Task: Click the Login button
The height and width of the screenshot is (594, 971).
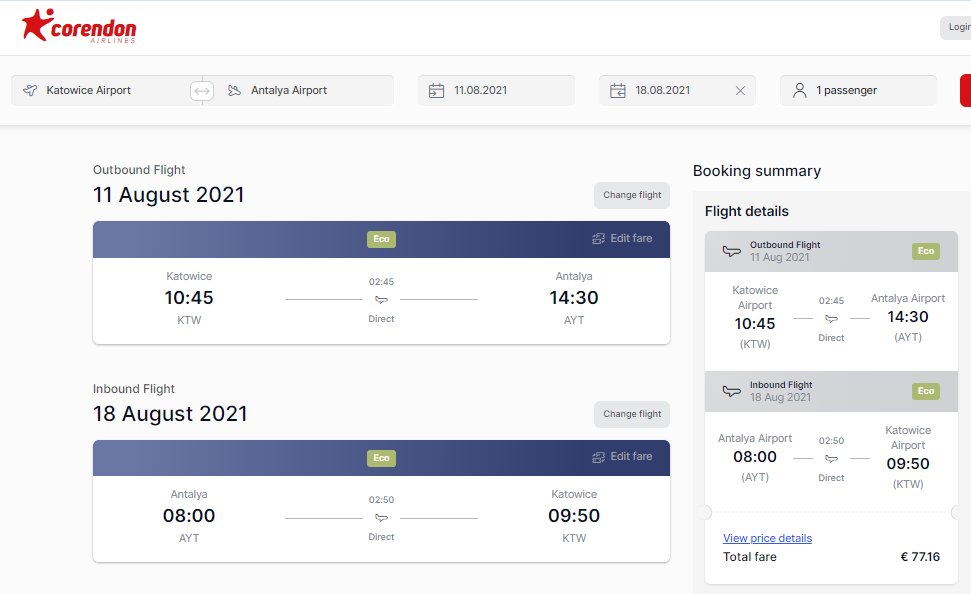Action: click(x=957, y=27)
